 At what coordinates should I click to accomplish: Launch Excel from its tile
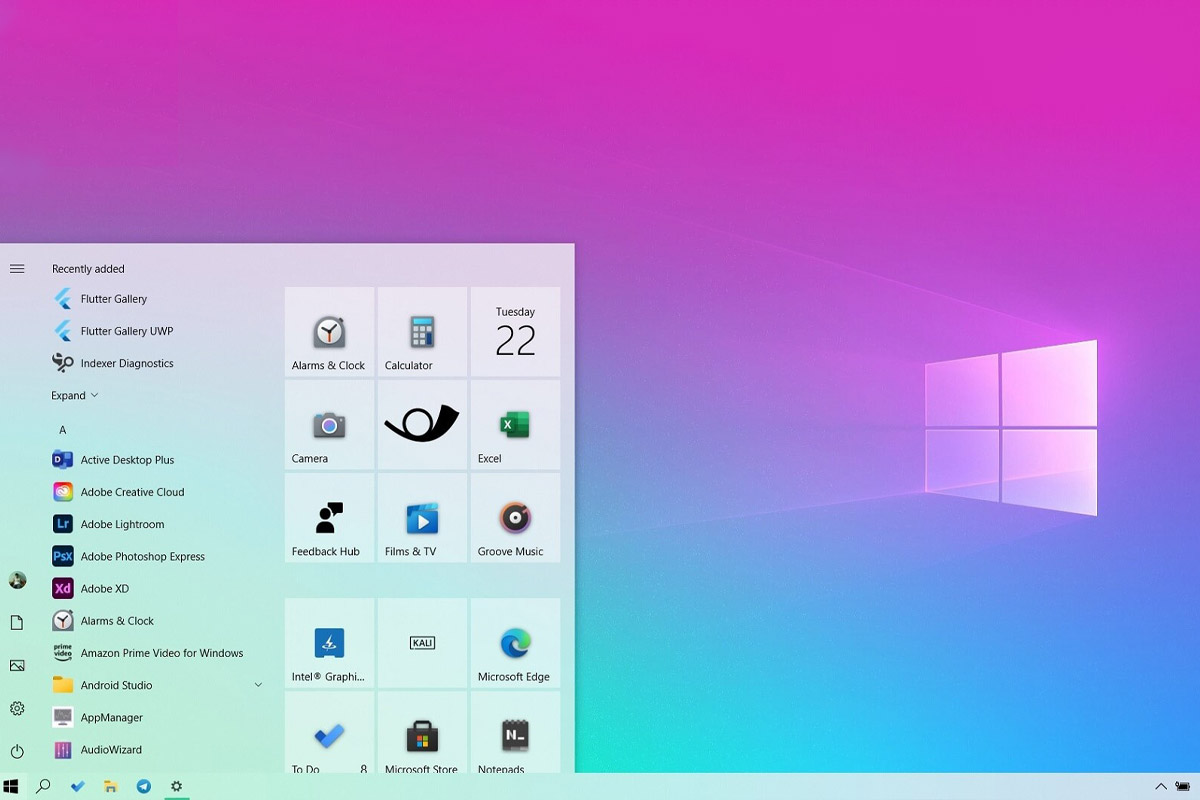pyautogui.click(x=515, y=425)
